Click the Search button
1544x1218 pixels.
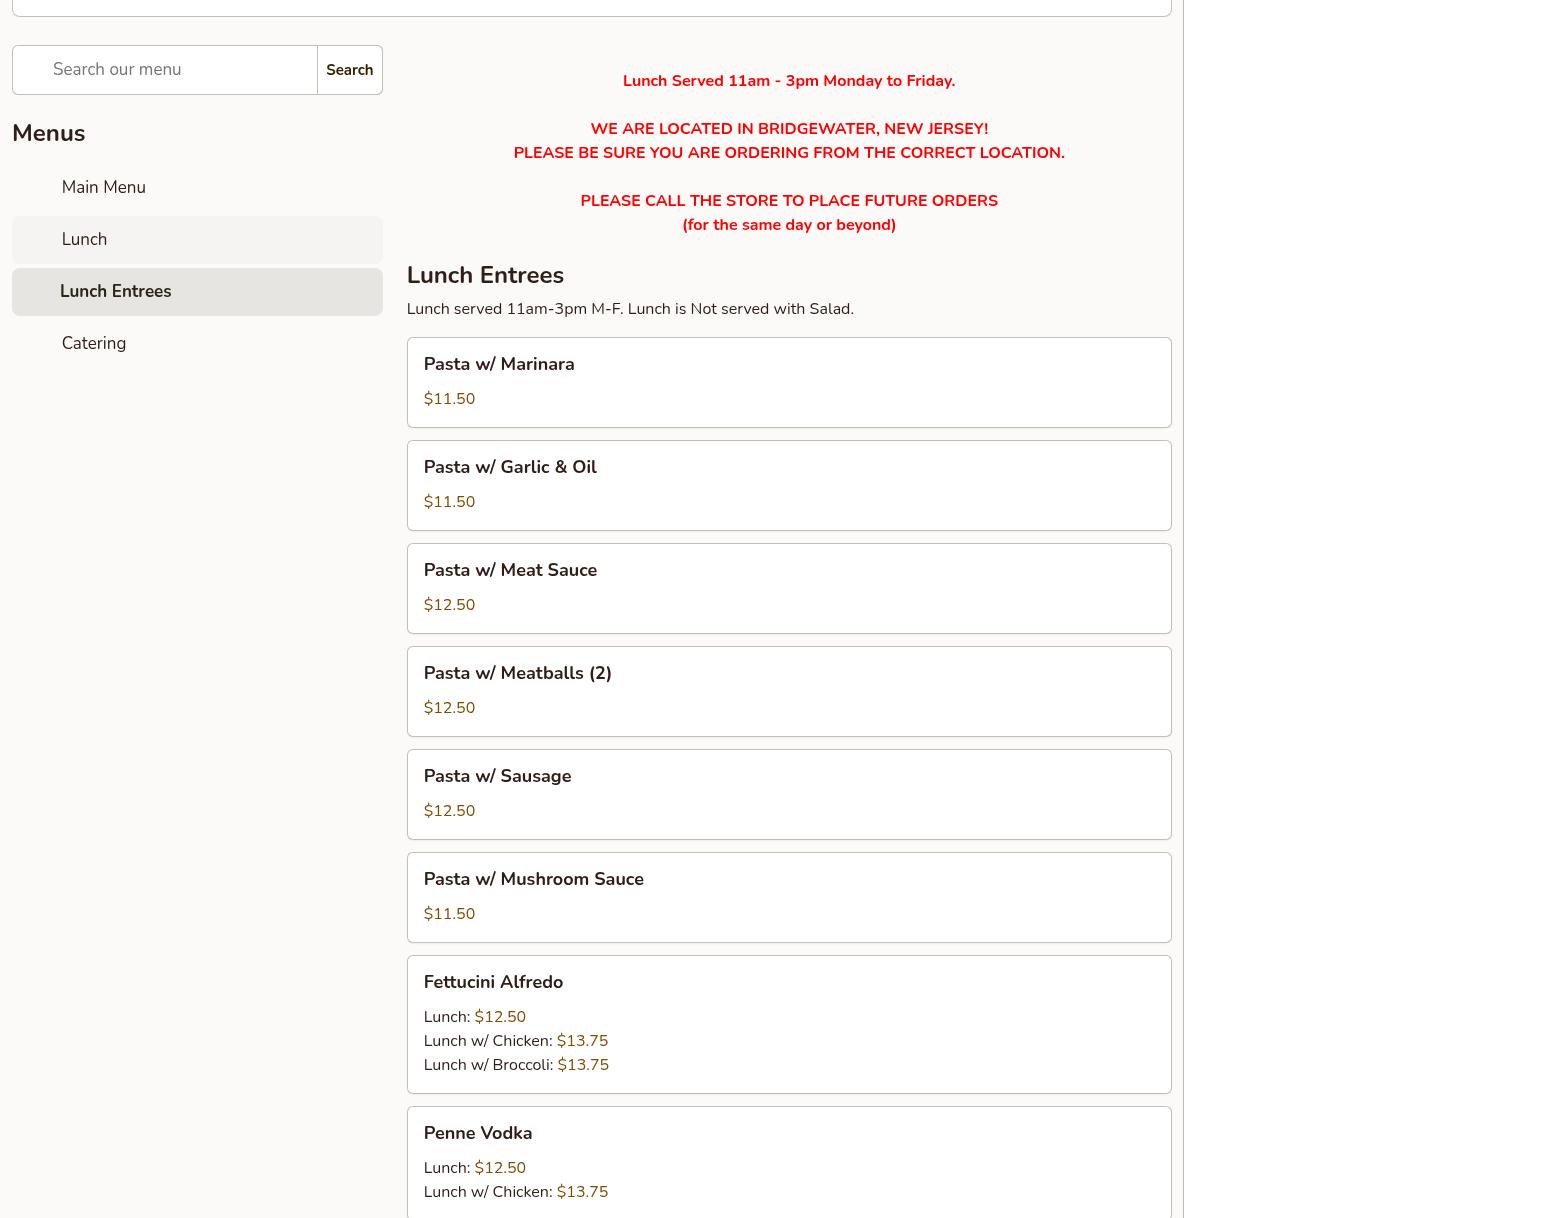[x=350, y=70]
